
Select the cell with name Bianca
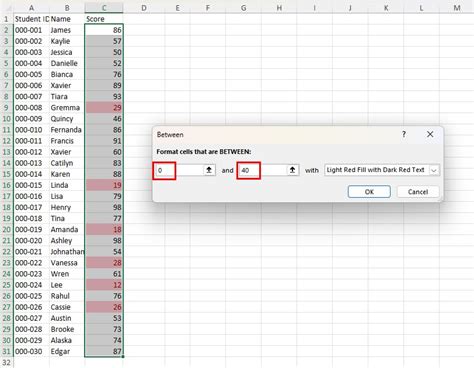67,74
